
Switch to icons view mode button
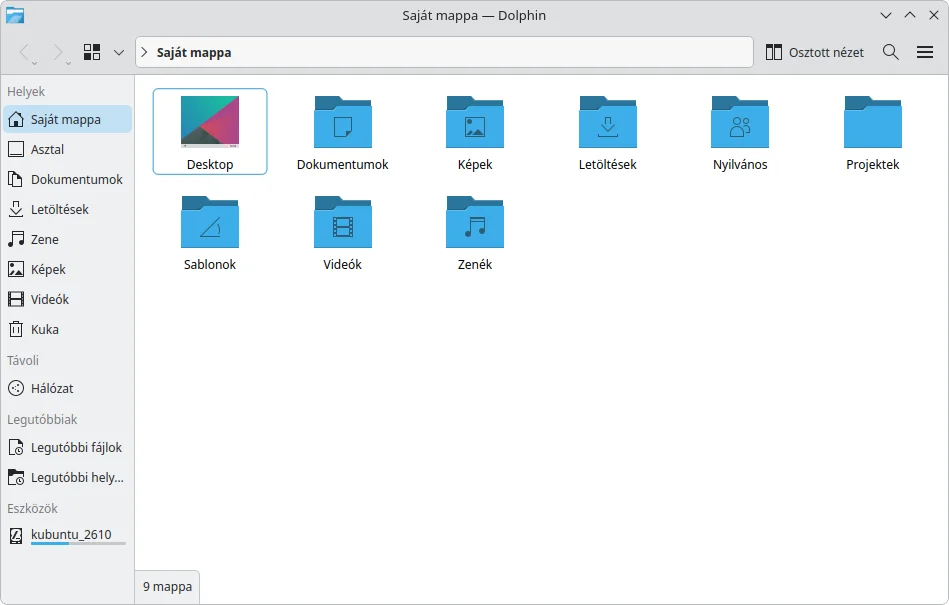[92, 52]
